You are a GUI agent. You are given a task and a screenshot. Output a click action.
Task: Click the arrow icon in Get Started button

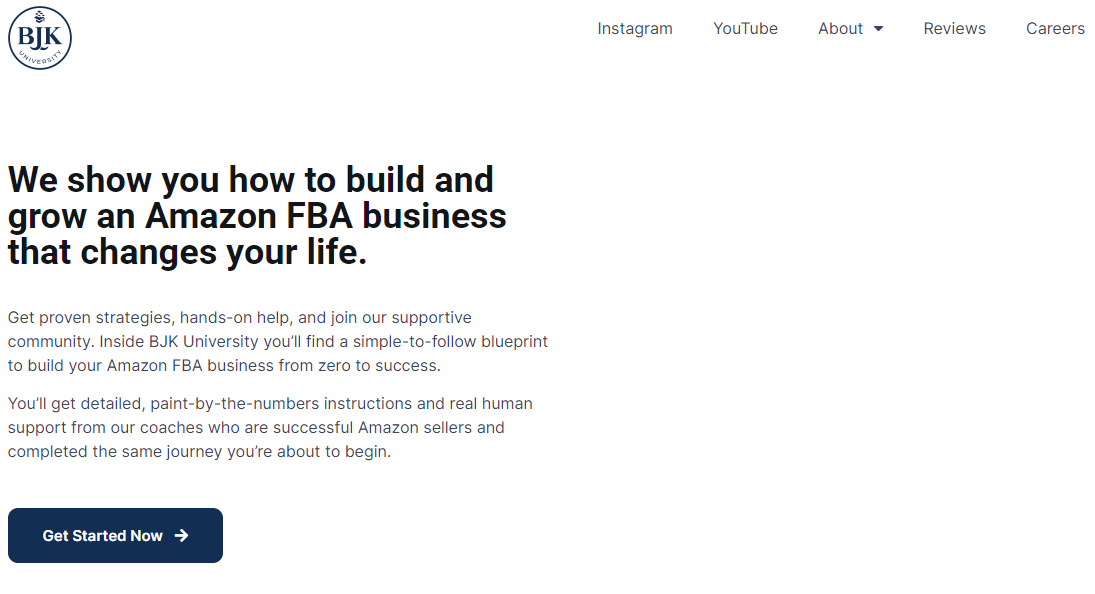click(x=182, y=535)
